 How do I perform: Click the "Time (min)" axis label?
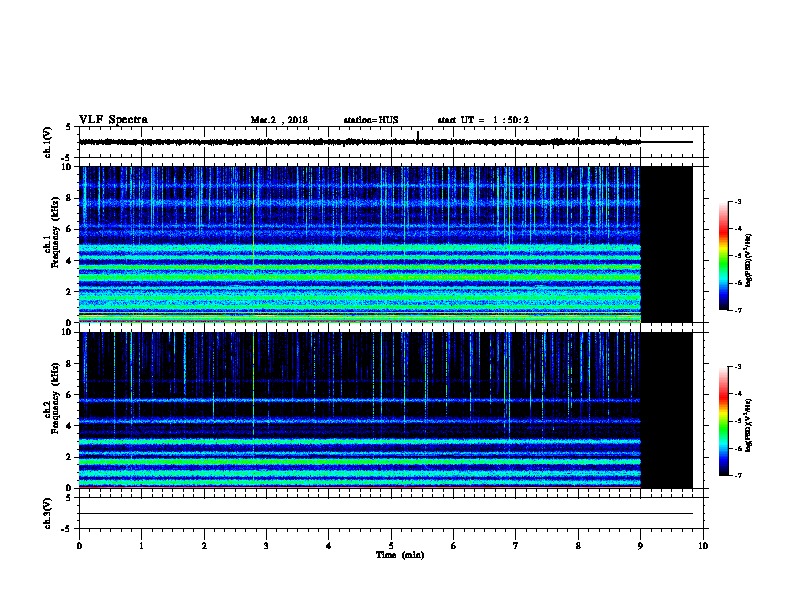pyautogui.click(x=400, y=555)
